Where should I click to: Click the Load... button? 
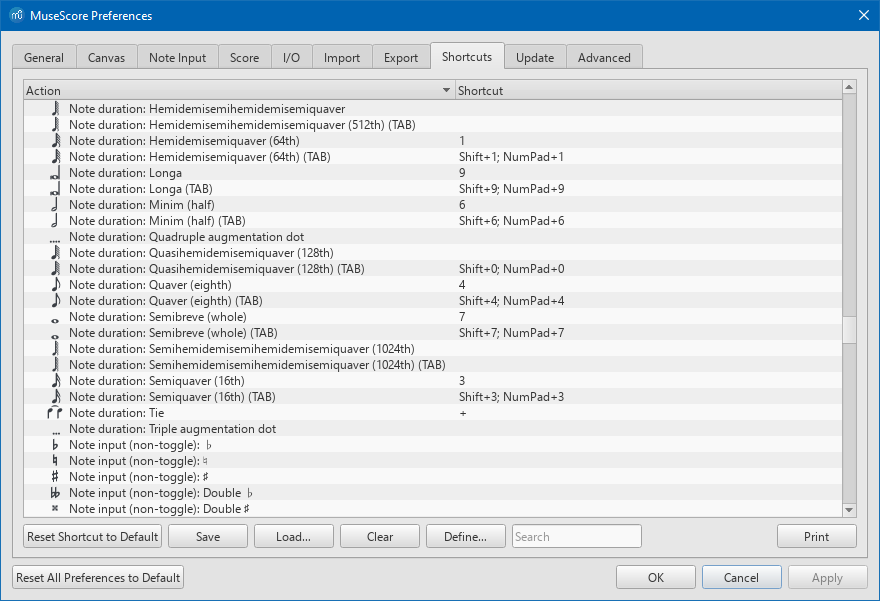(x=294, y=536)
